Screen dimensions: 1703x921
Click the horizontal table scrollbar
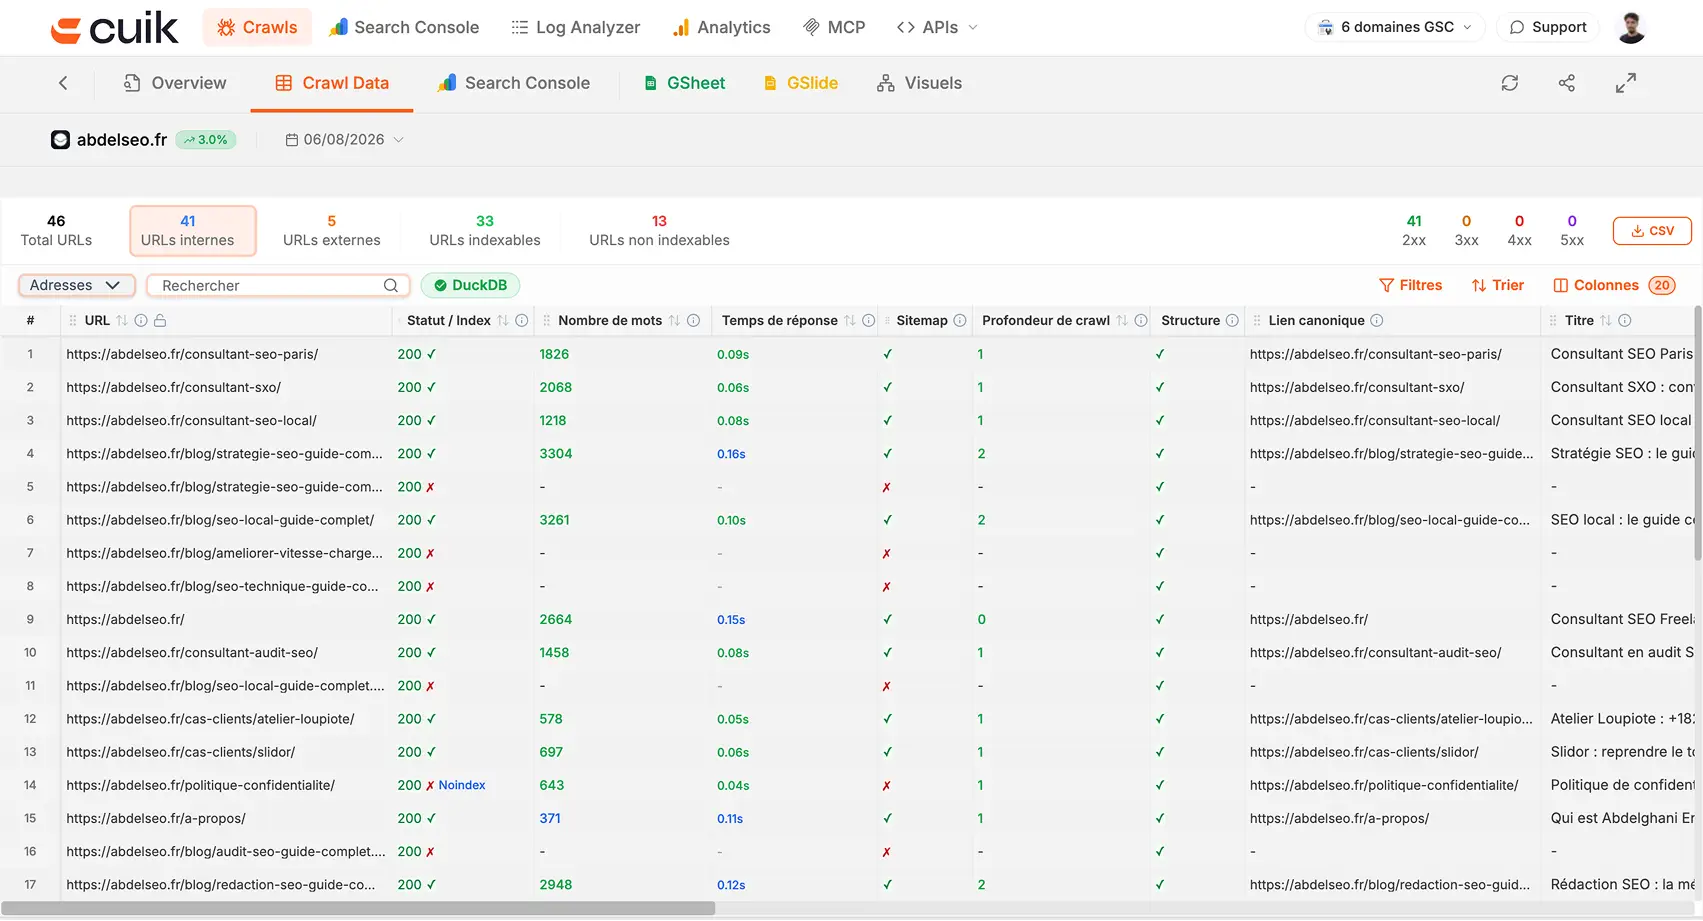point(358,908)
